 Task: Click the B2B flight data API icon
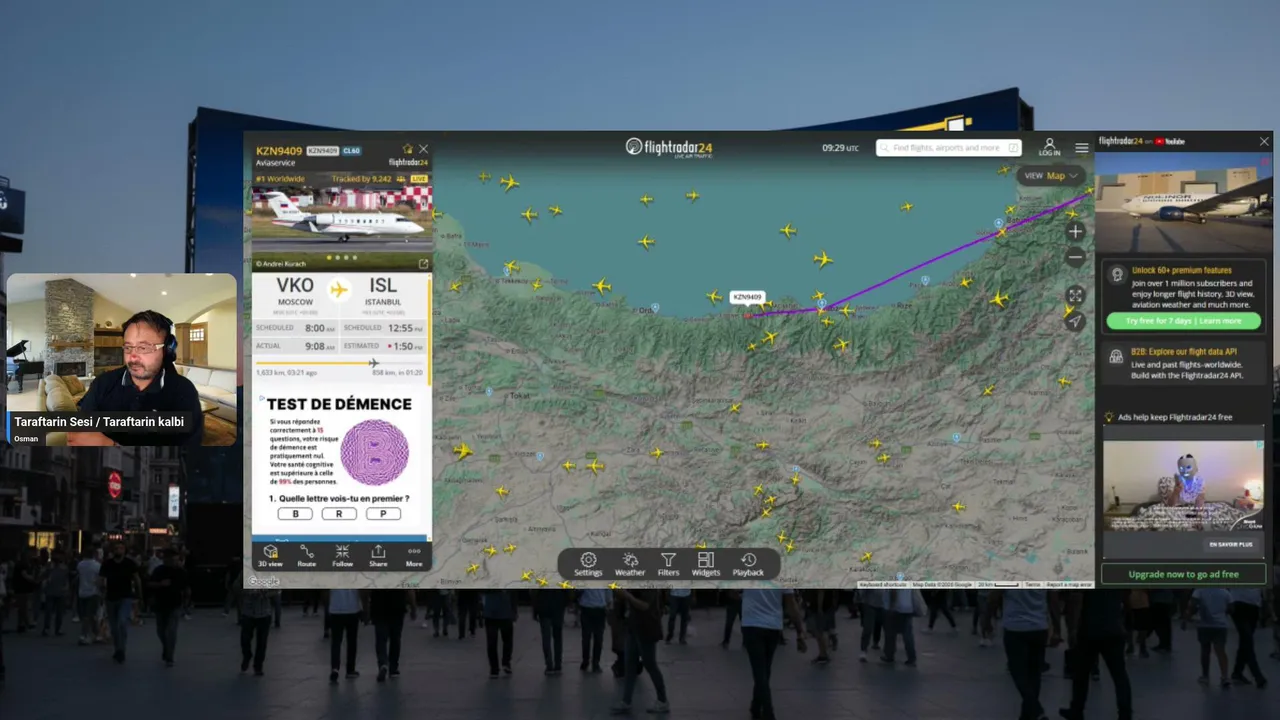pyautogui.click(x=1115, y=356)
